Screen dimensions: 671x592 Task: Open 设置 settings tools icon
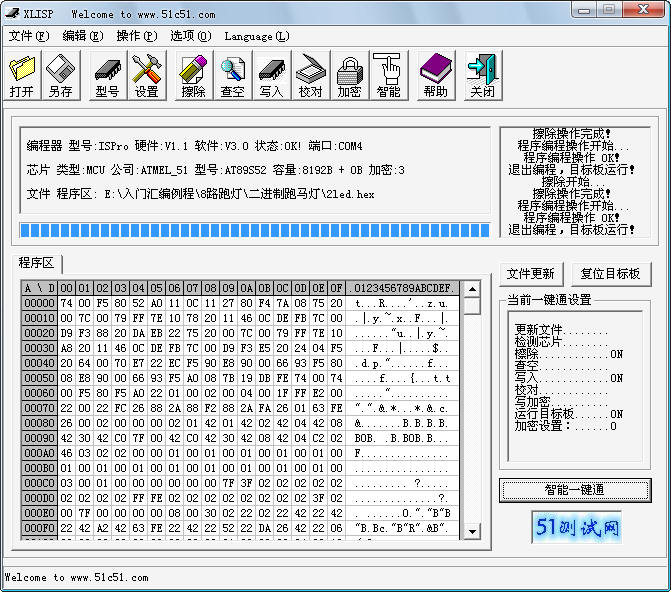point(147,76)
